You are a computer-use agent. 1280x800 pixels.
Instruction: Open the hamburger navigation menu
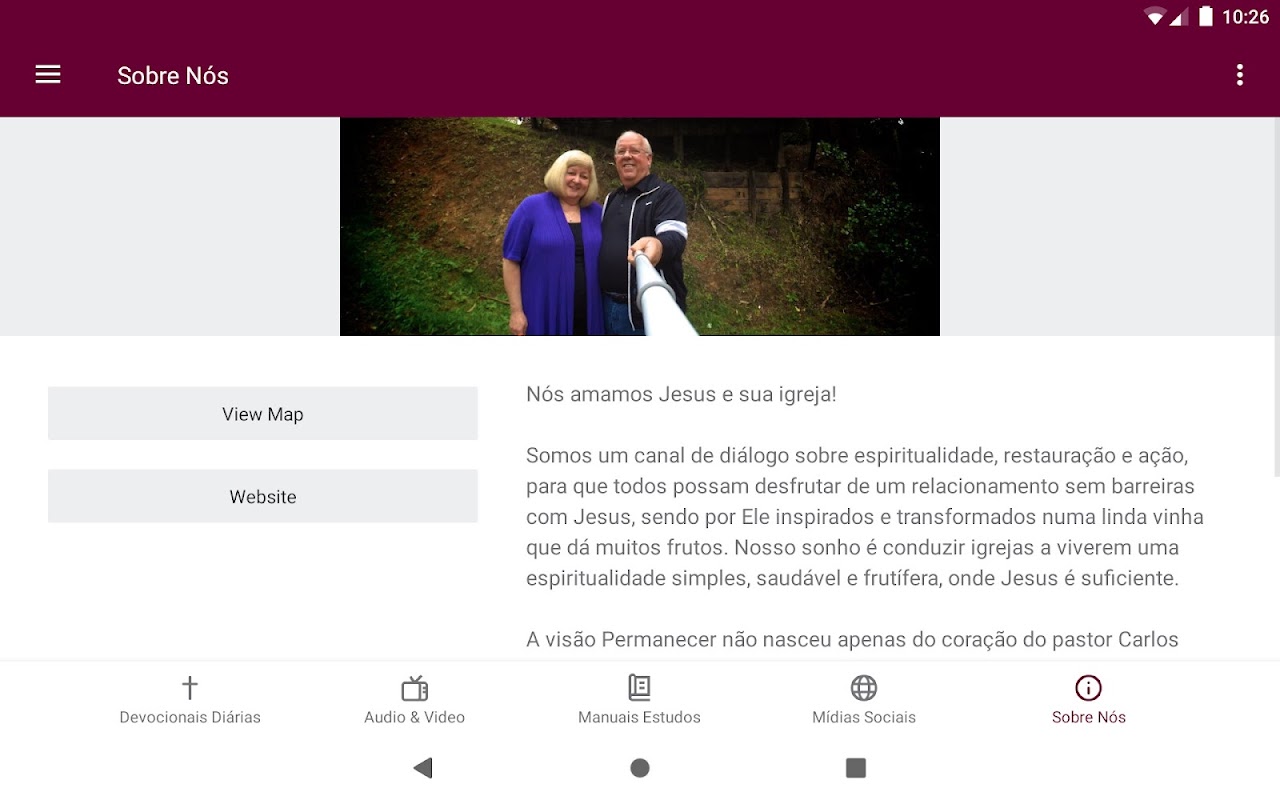click(48, 75)
